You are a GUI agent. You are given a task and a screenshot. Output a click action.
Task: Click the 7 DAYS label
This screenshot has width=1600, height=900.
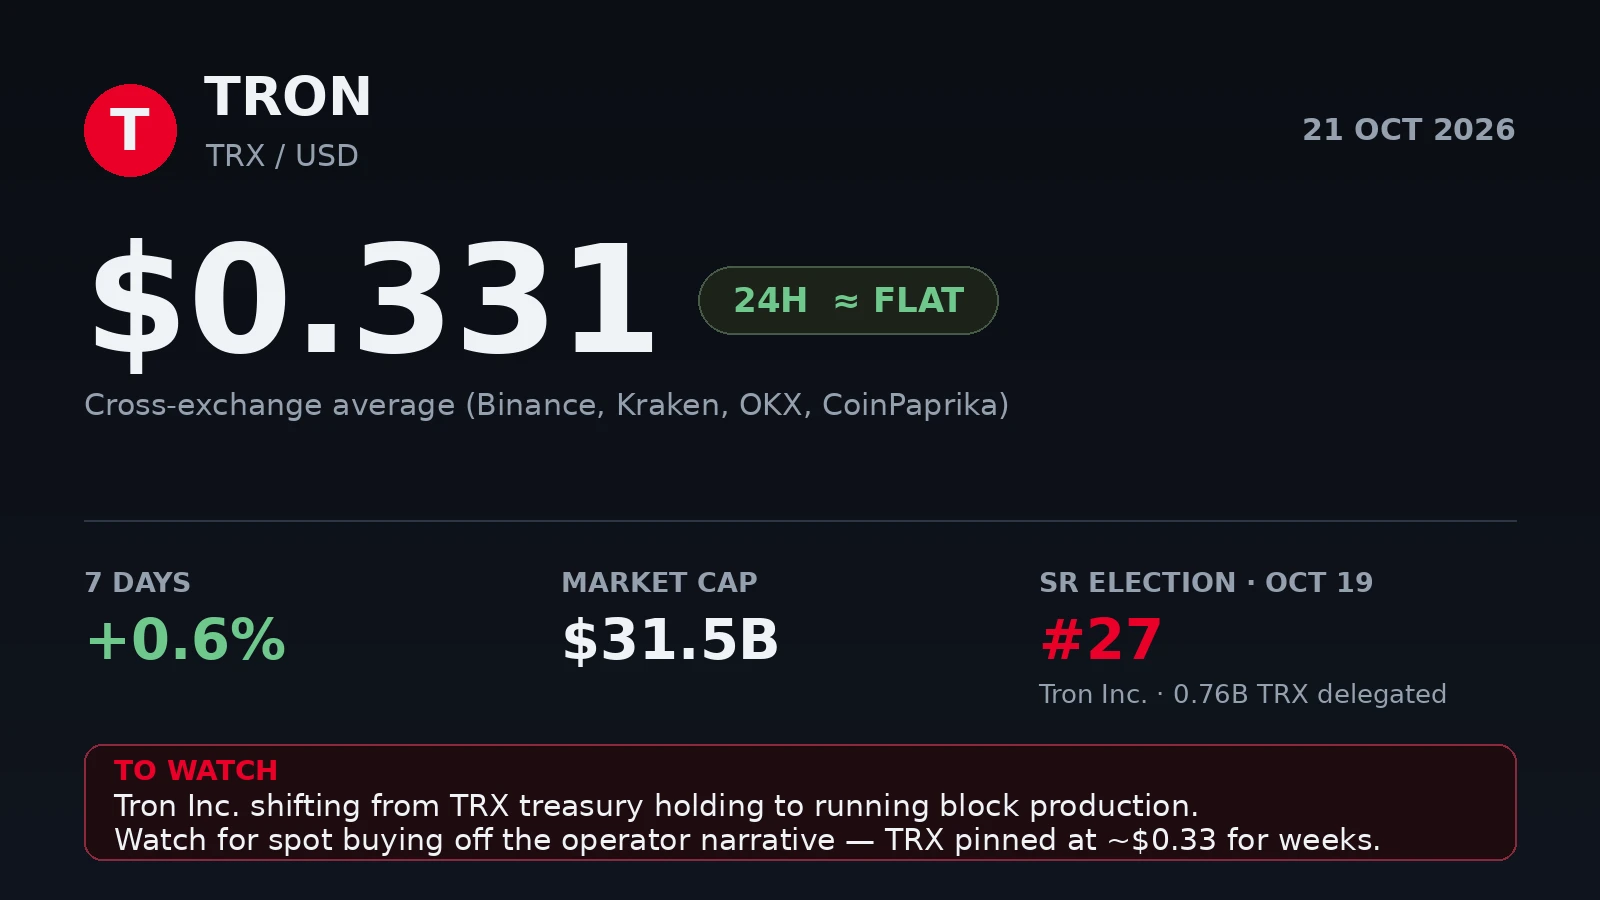tap(137, 582)
